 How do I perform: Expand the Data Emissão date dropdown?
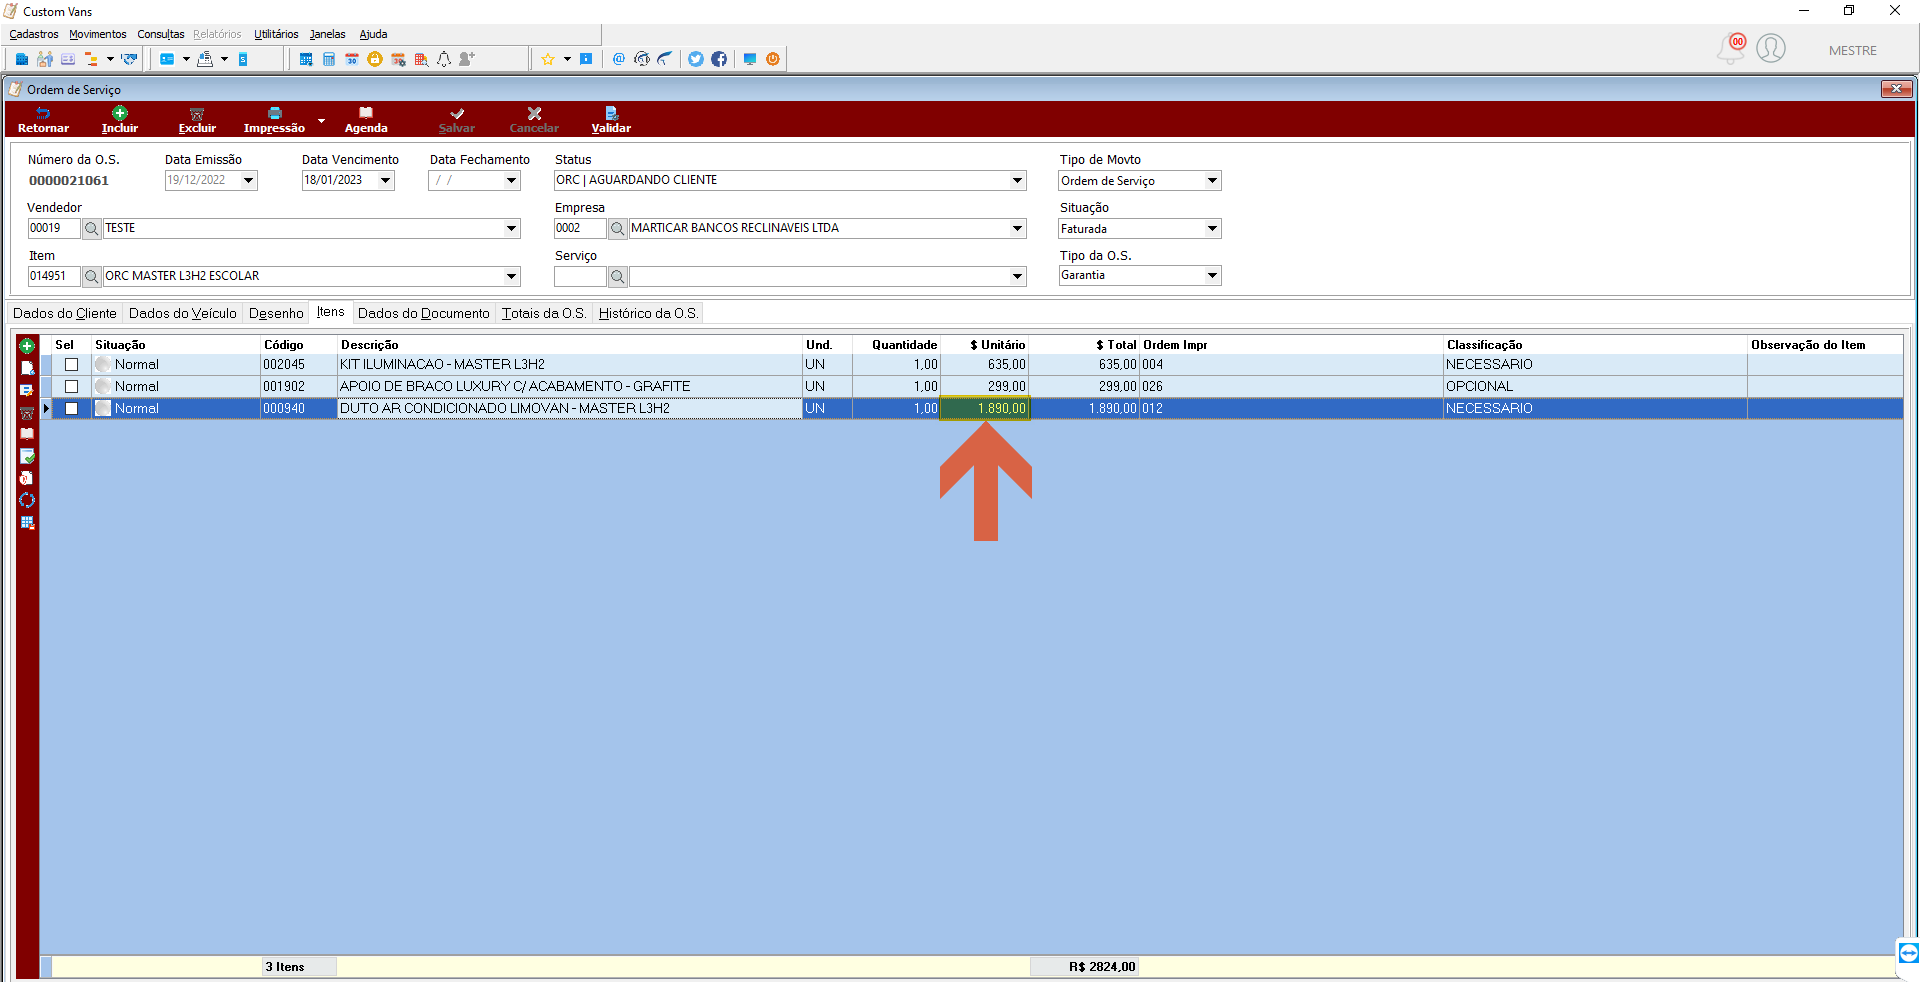pos(249,180)
